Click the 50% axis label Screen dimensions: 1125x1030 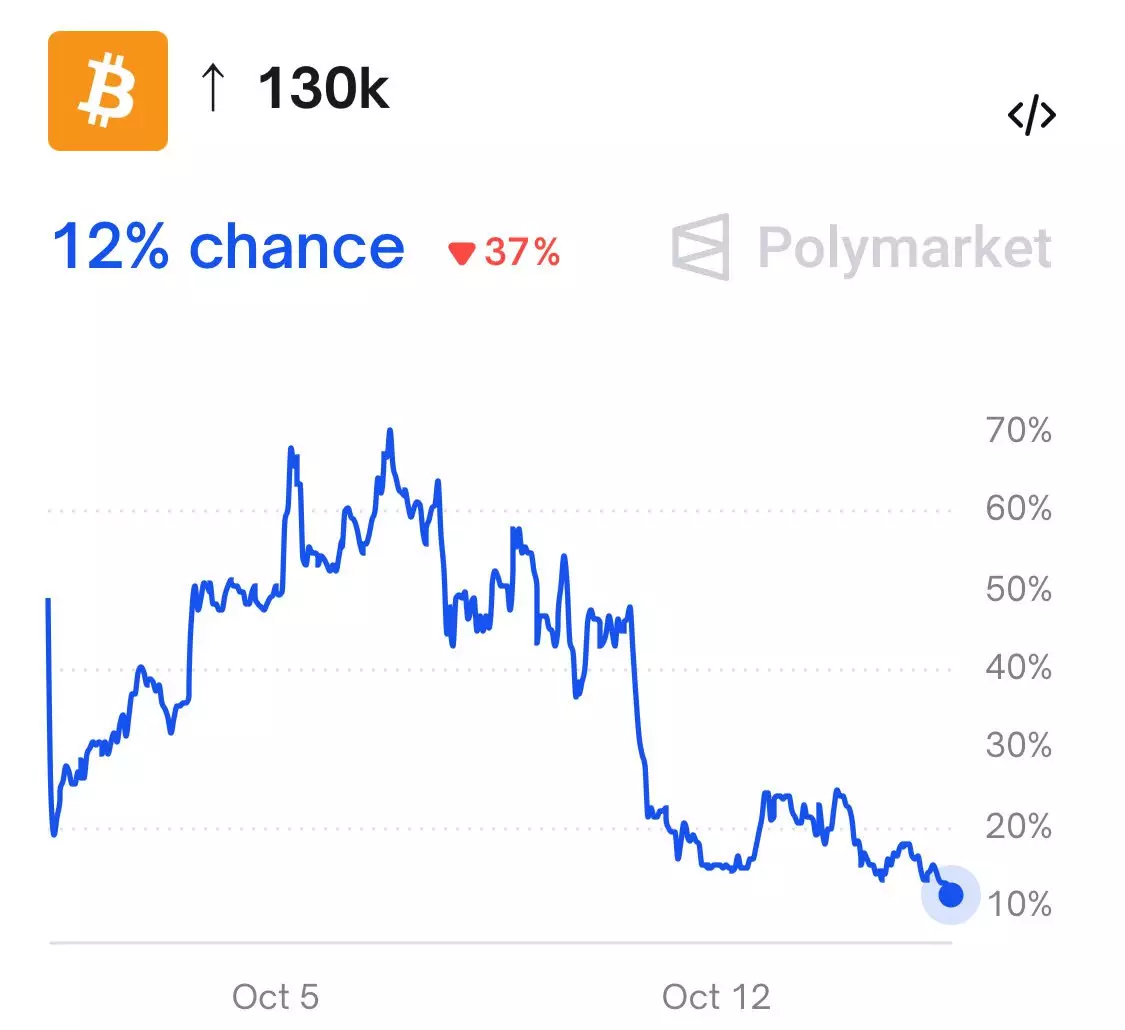(1018, 589)
